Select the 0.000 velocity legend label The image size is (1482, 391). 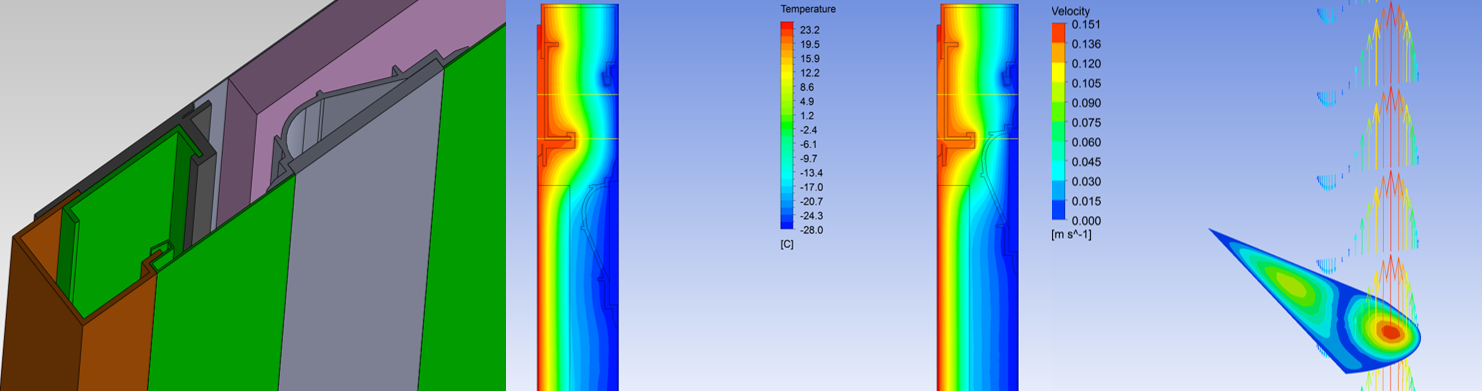tap(1086, 220)
